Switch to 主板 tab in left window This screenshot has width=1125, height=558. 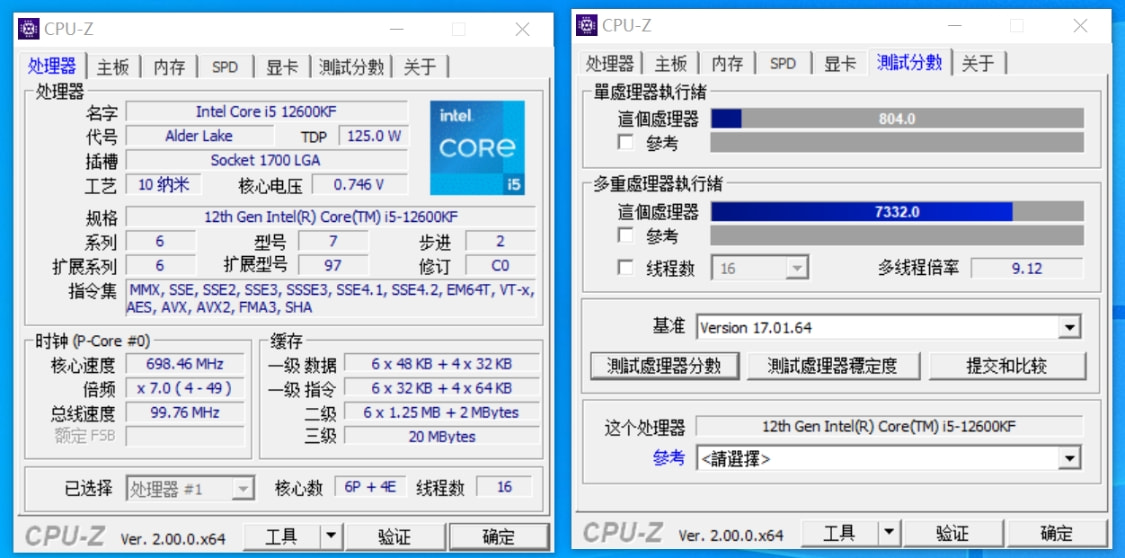113,67
